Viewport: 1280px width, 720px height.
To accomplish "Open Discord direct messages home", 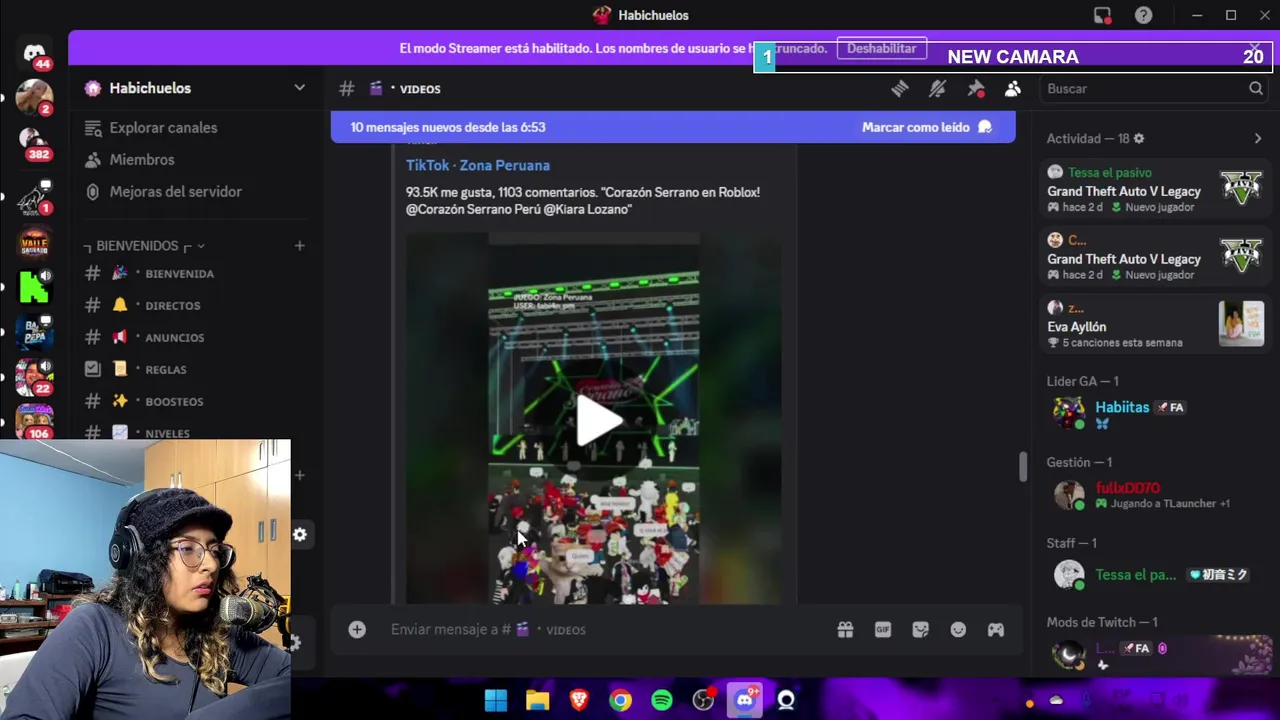I will 34,54.
